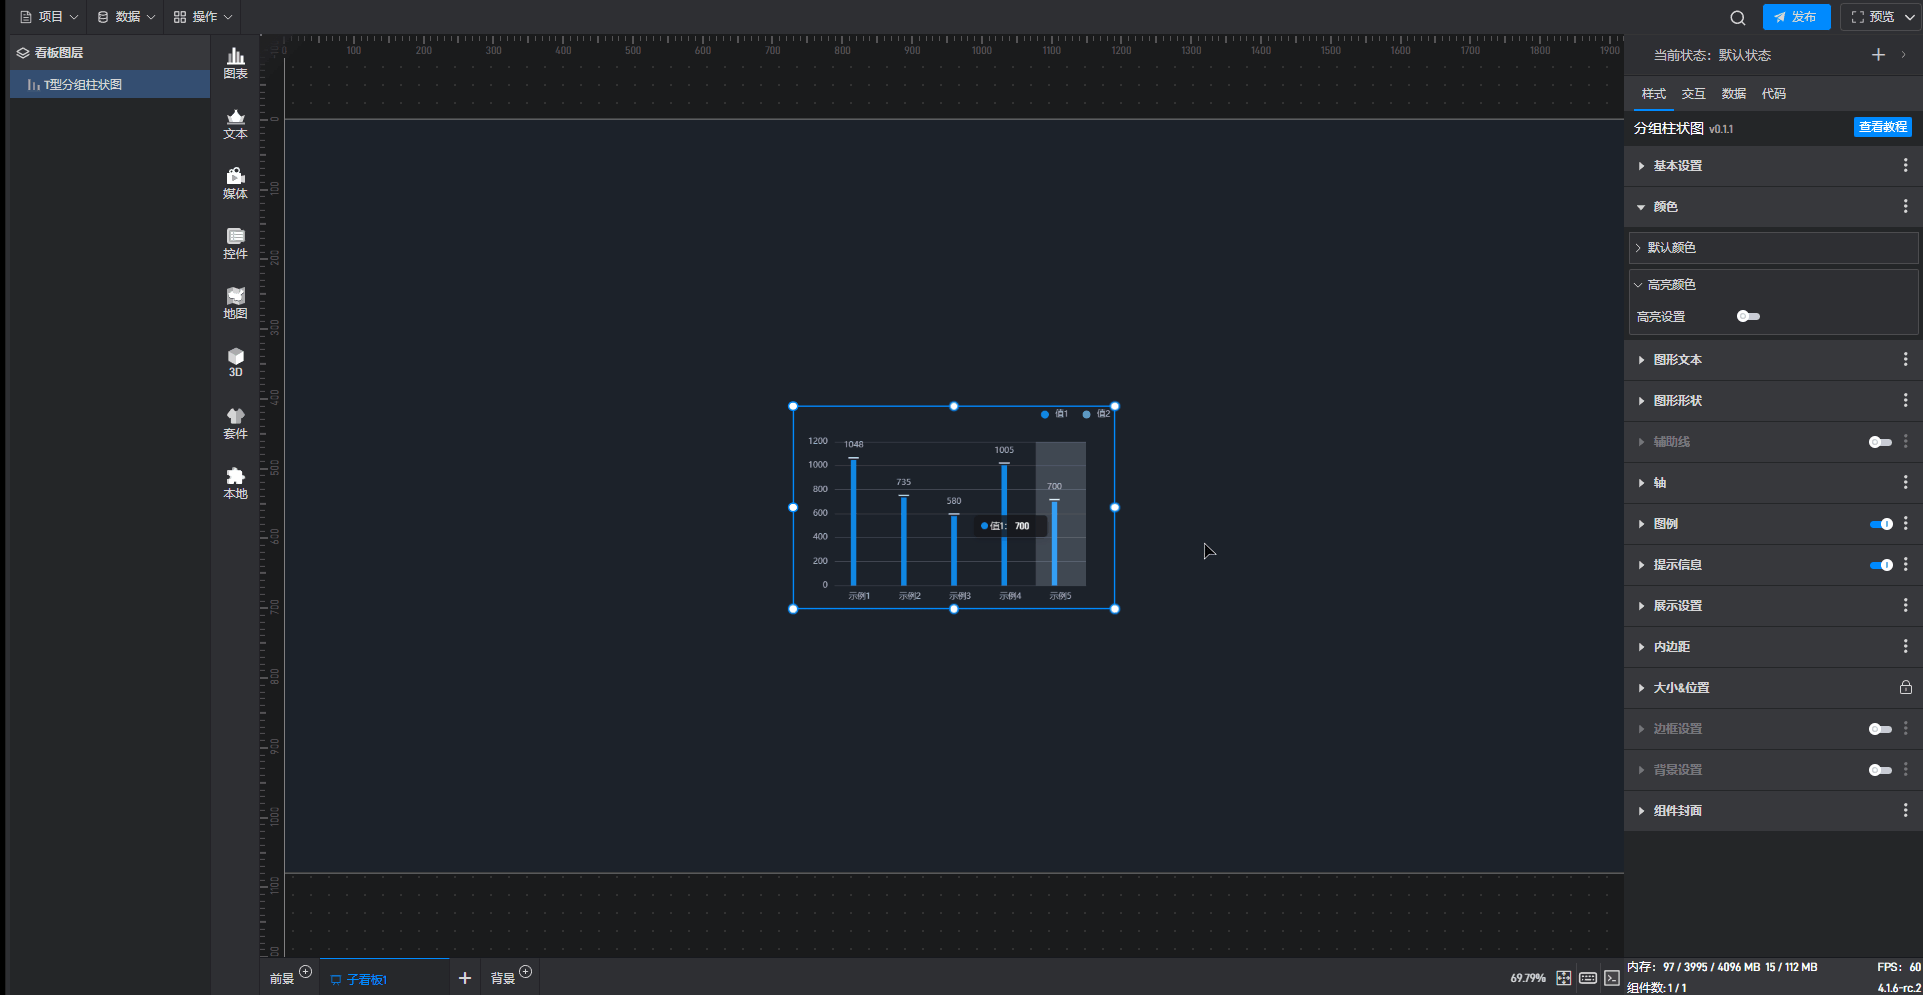Open the 图表 (chart) component category
Screen dimensions: 1923x995
click(235, 63)
